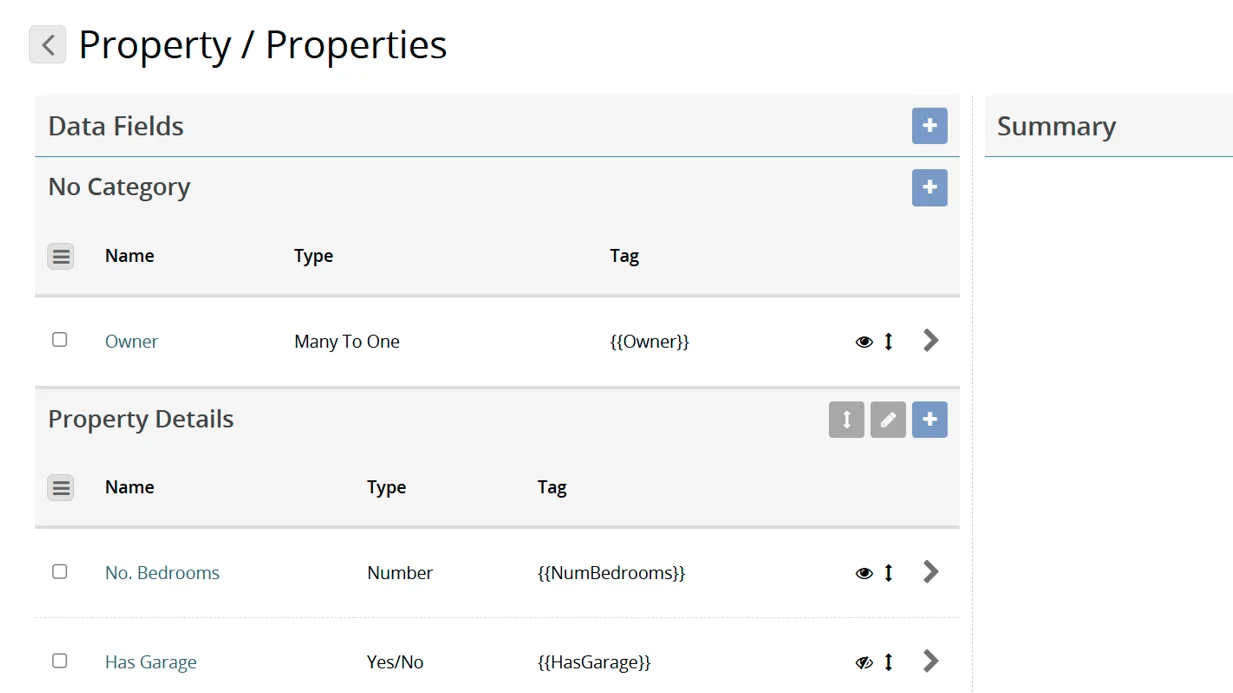The width and height of the screenshot is (1233, 693).
Task: Open the No Category table menu button
Action: tap(61, 257)
